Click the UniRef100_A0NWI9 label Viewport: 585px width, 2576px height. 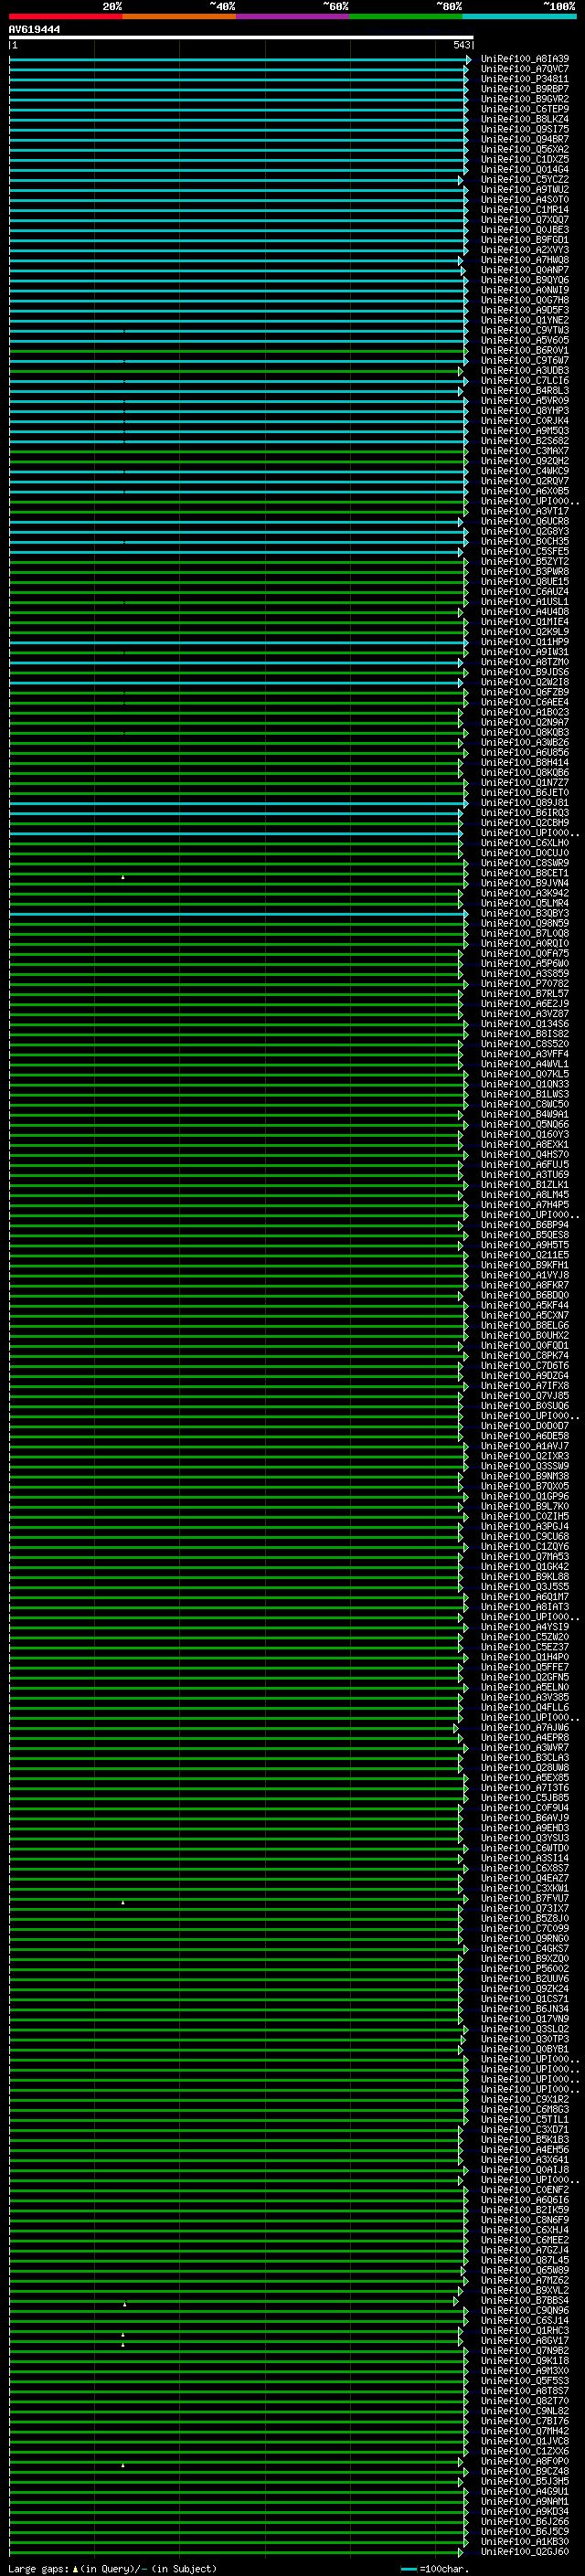click(x=525, y=290)
